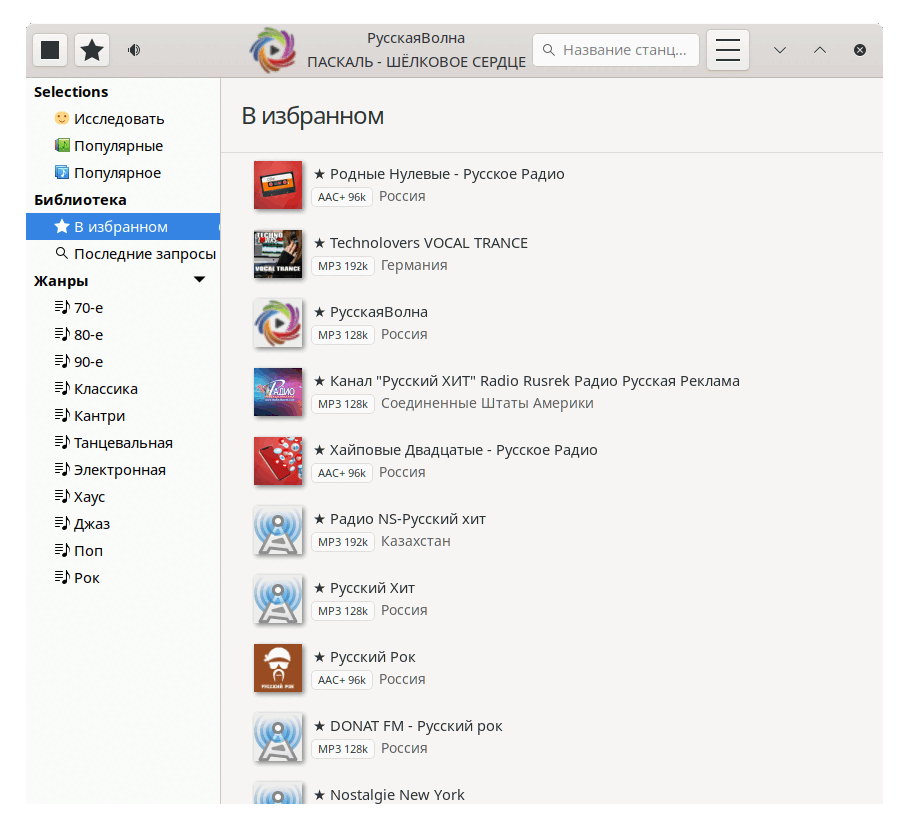
Task: Click the РусскаяВолна logo in header
Action: click(x=273, y=50)
